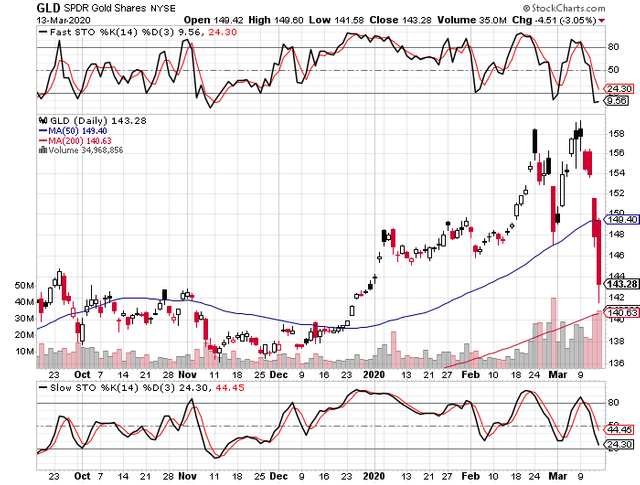Click the 80 label on Fast STO axis

click(613, 47)
